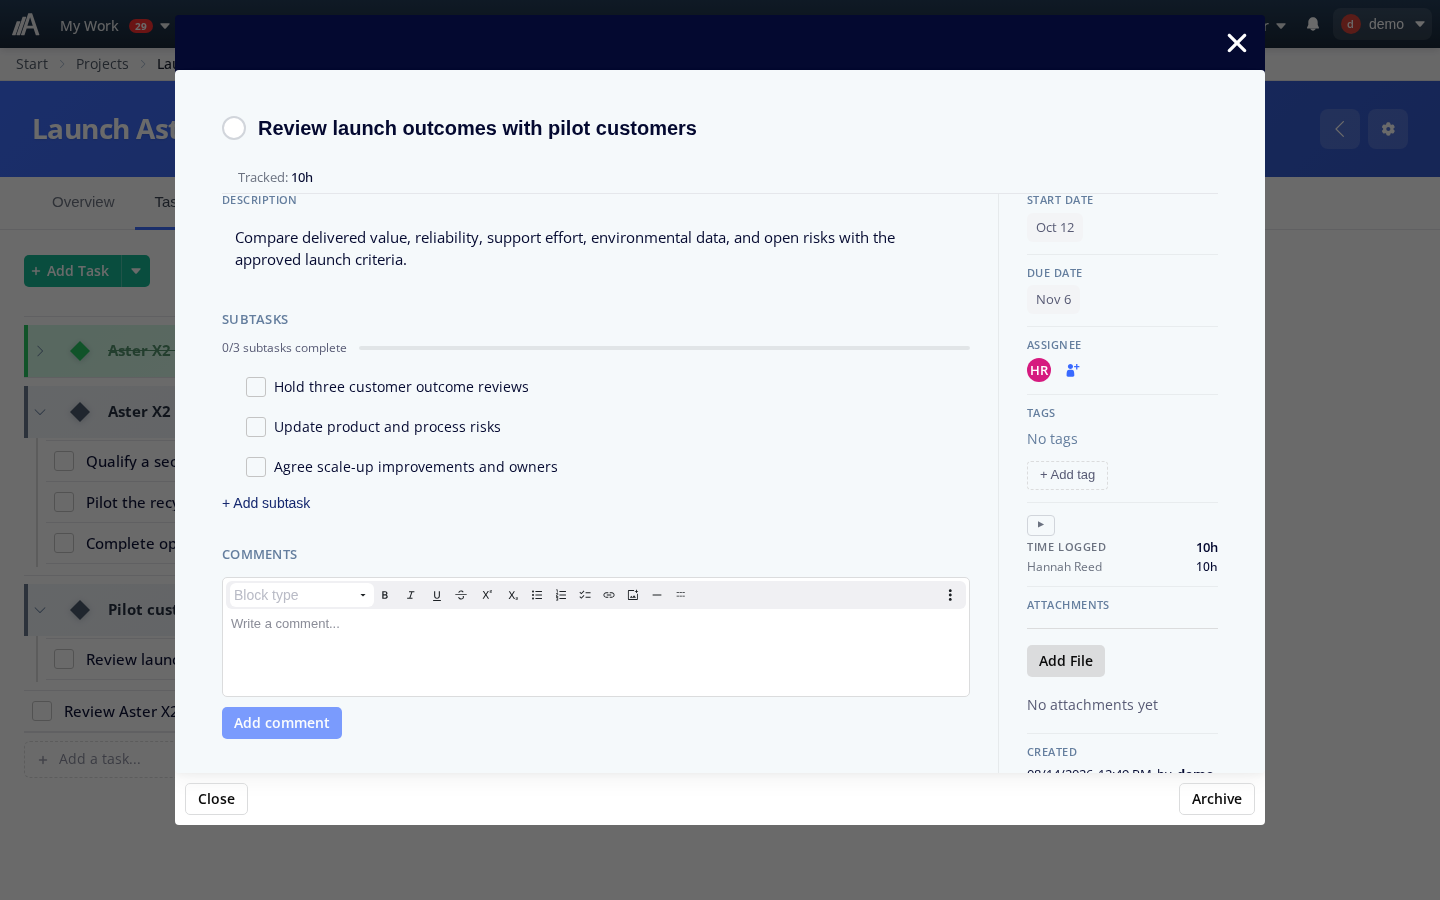Open the Block type dropdown
1440x900 pixels.
click(301, 595)
